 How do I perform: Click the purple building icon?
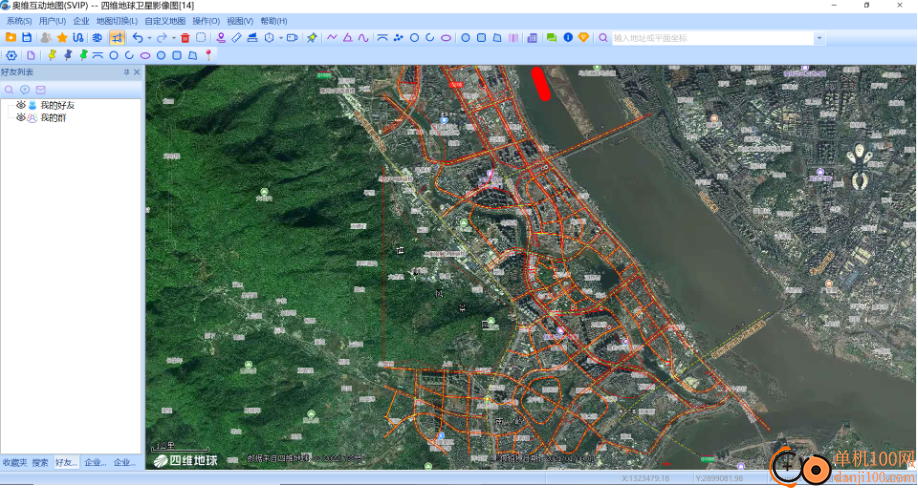pos(532,37)
